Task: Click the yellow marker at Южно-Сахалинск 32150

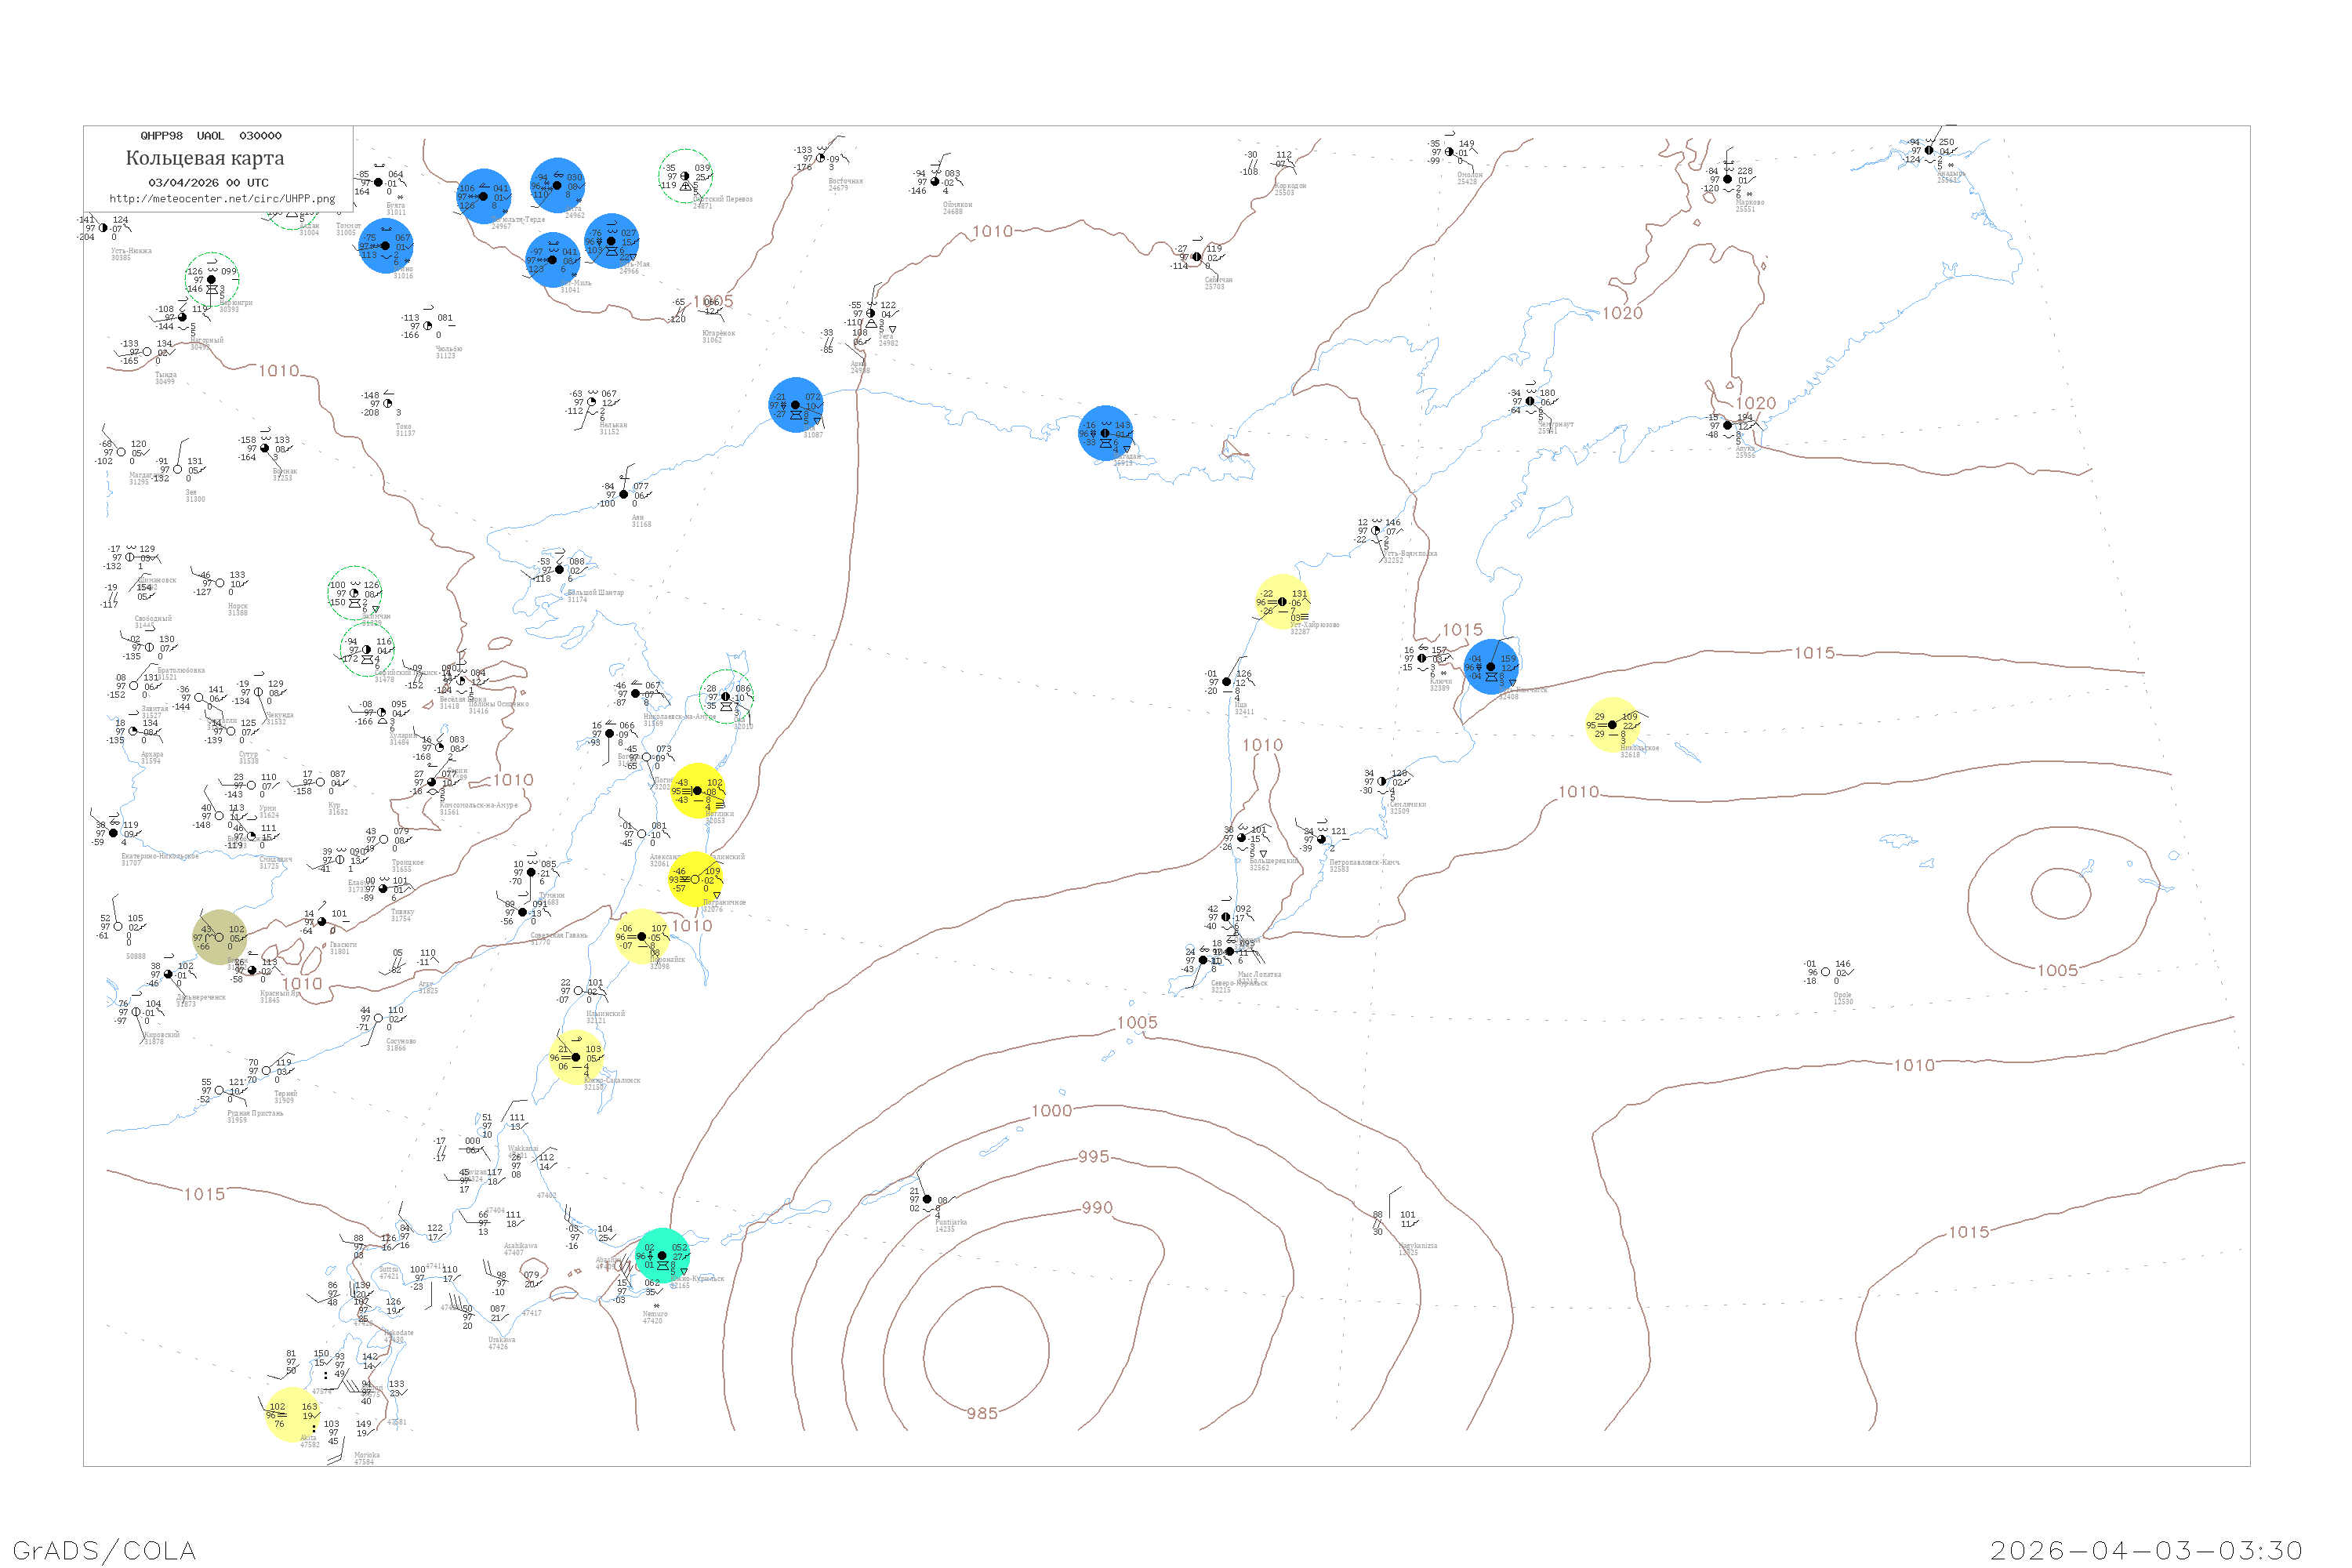Action: coord(576,1057)
